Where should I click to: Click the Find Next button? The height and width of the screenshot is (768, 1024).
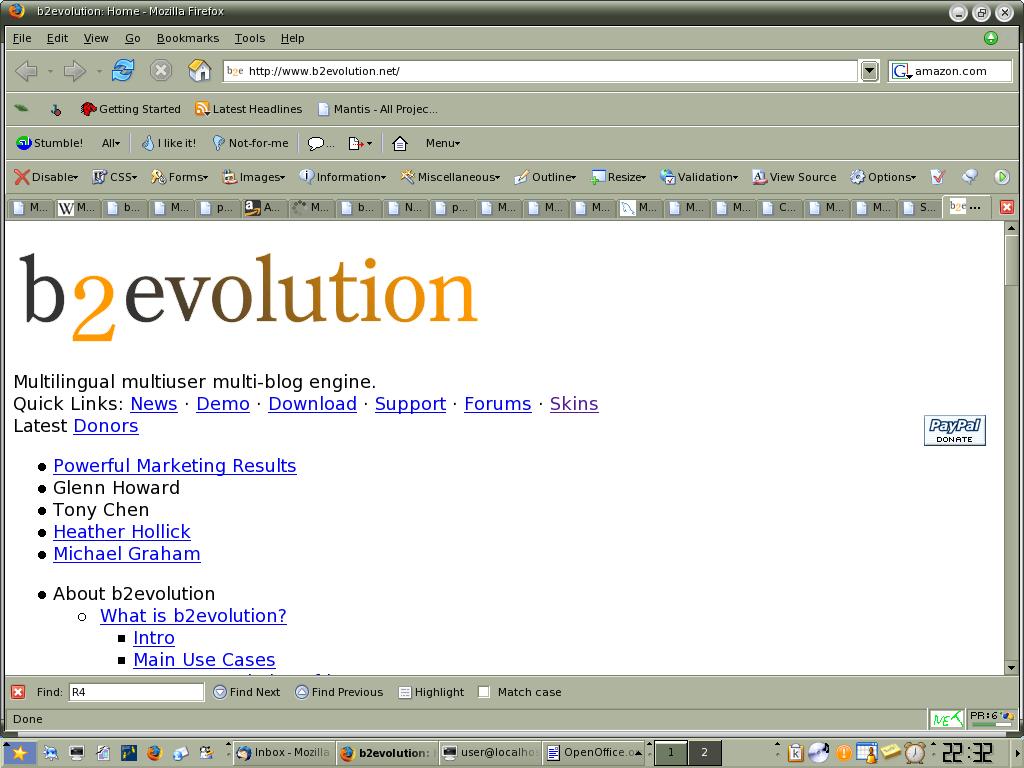[247, 692]
